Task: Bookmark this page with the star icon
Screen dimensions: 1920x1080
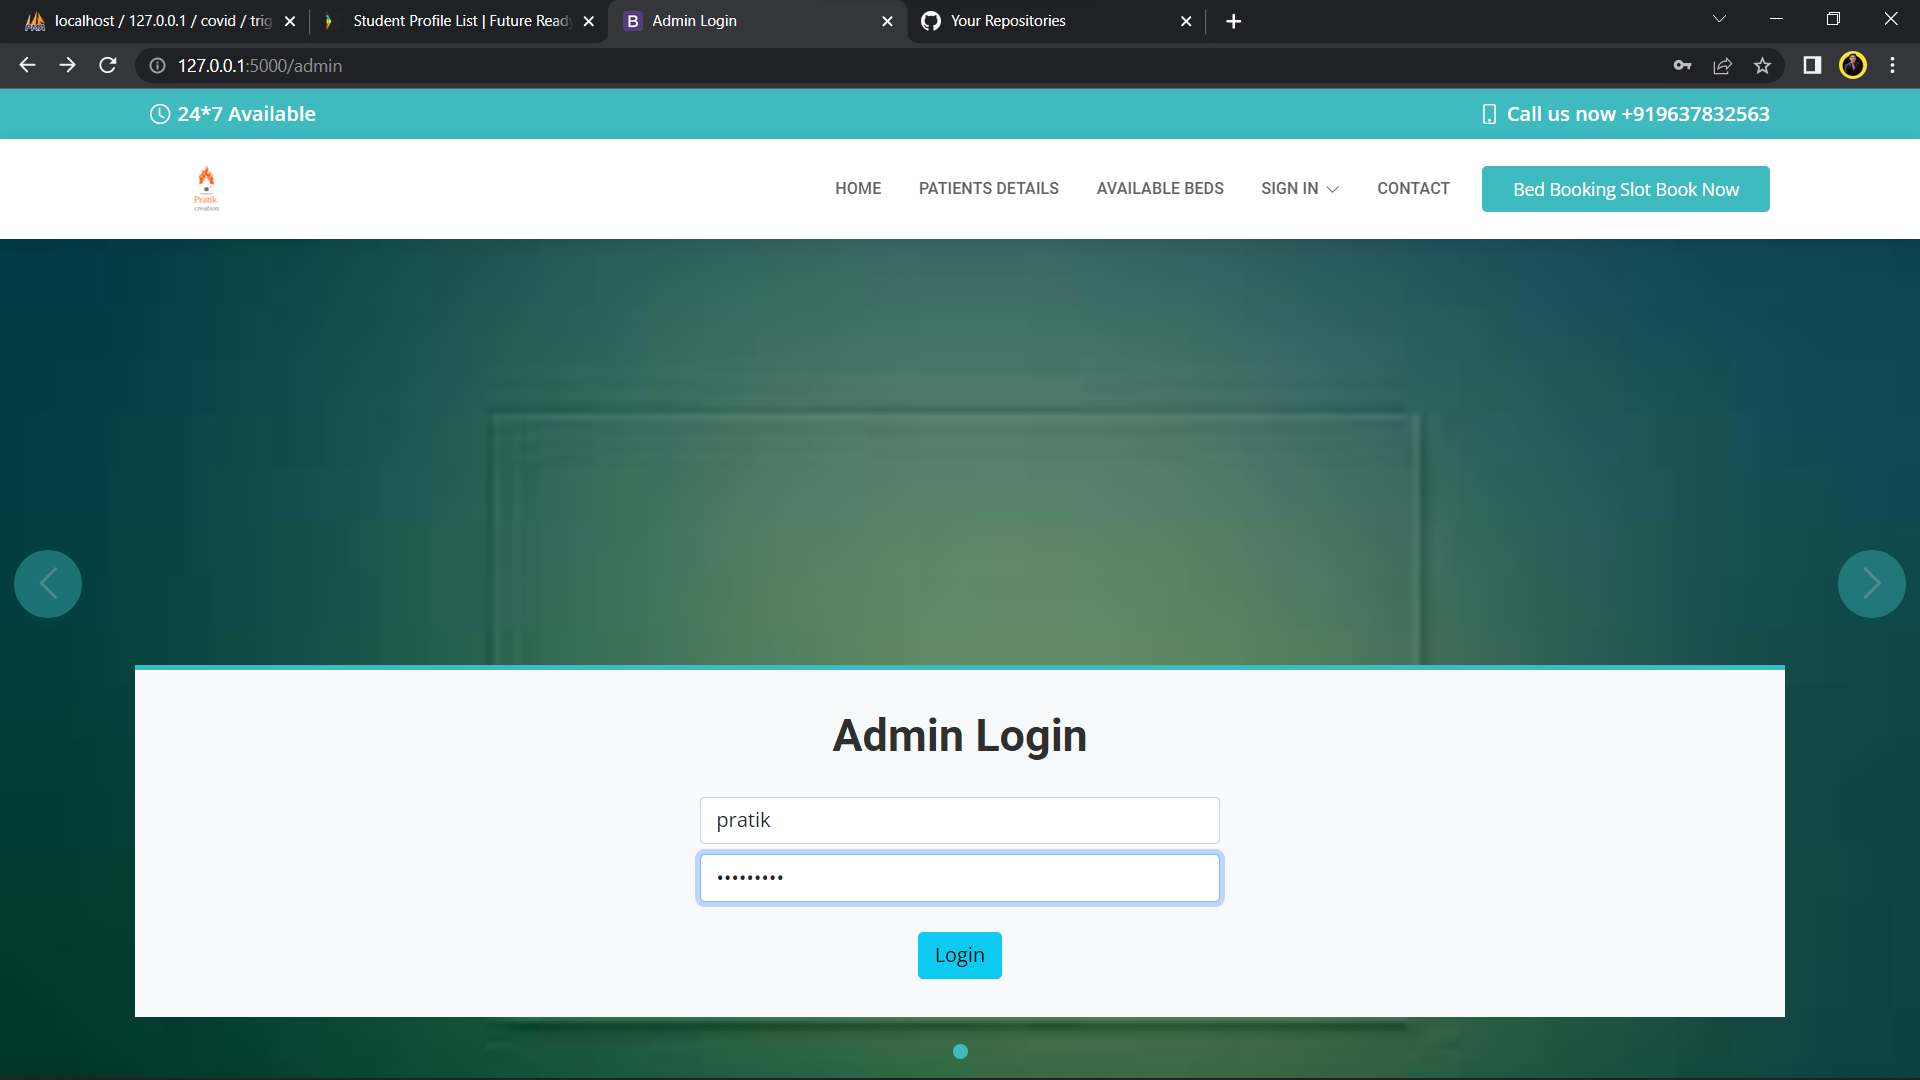Action: 1762,65
